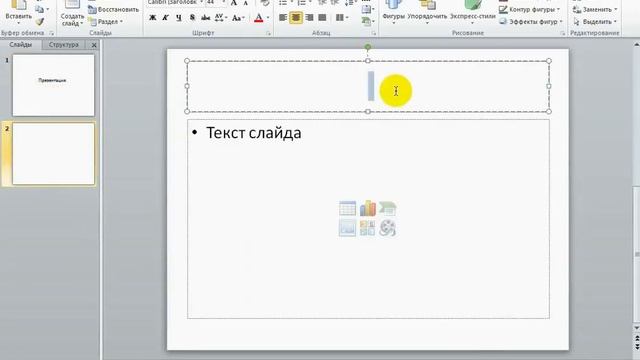Image resolution: width=640 pixels, height=360 pixels.
Task: Open Контур фигуры shape outline
Action: pos(530,9)
